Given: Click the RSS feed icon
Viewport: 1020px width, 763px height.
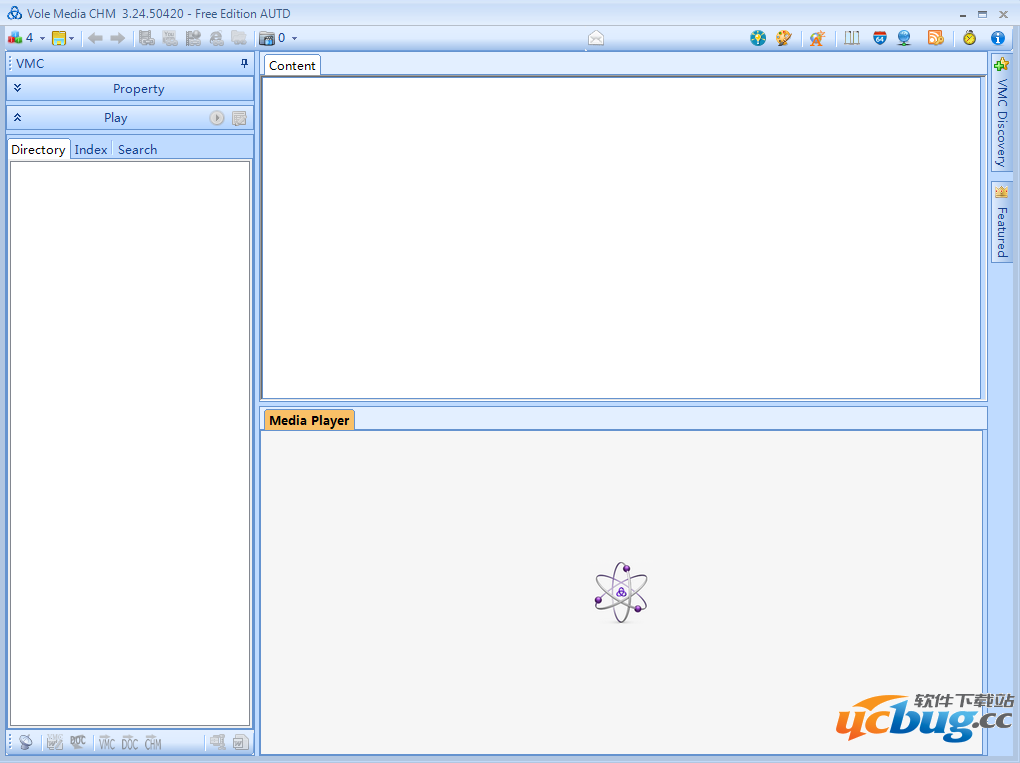Looking at the screenshot, I should pos(935,38).
